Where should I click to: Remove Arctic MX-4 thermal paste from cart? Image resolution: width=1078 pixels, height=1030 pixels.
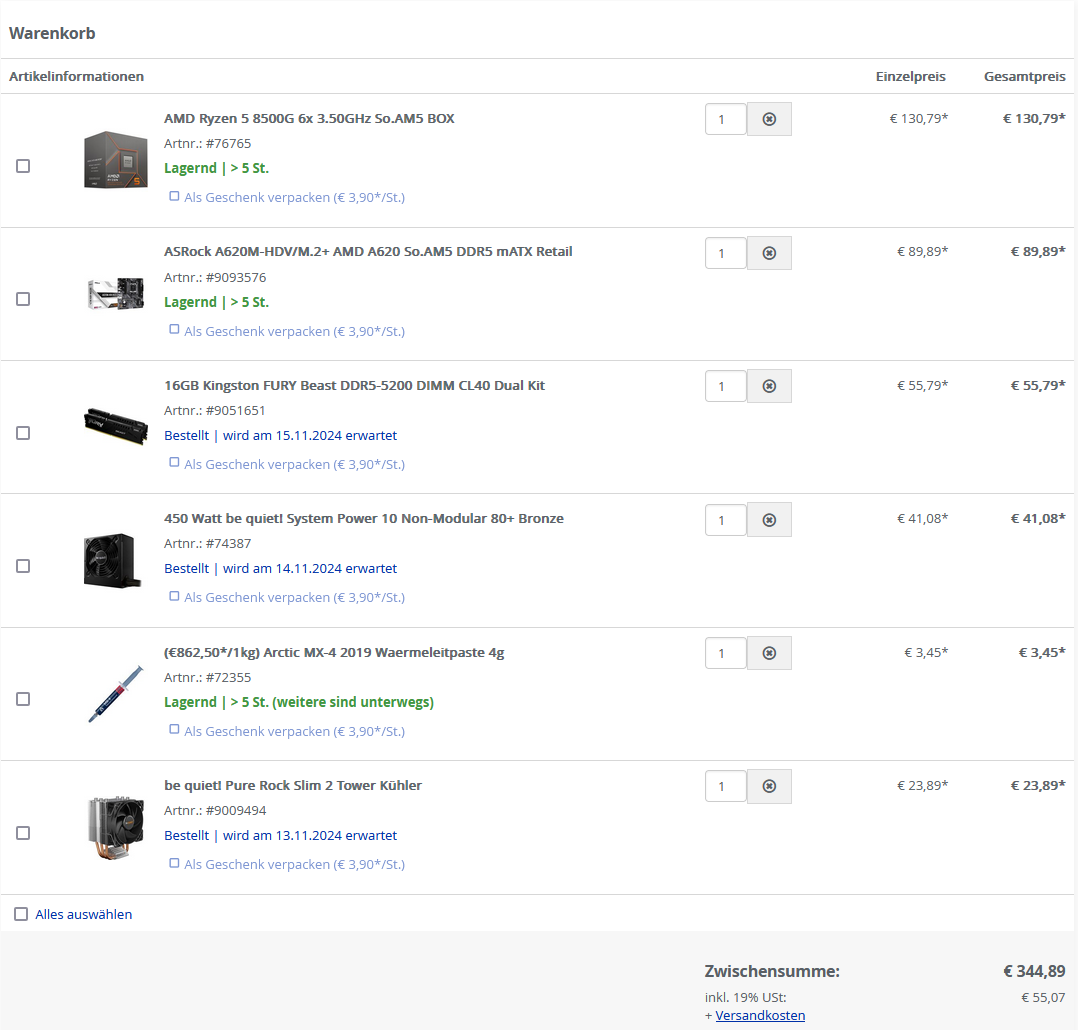(769, 653)
